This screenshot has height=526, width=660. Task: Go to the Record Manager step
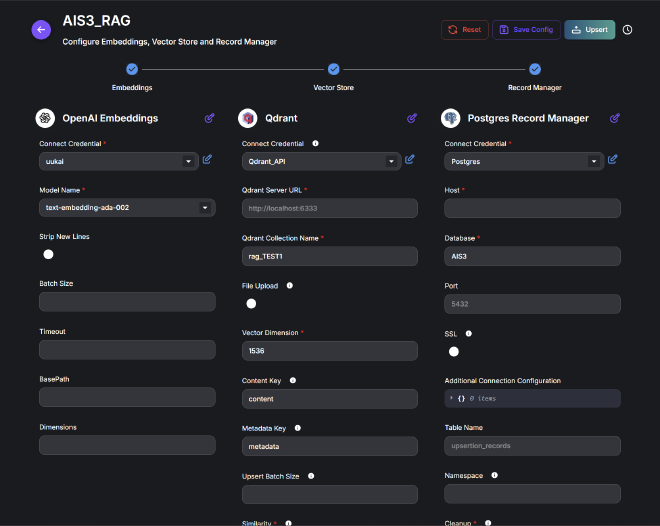[x=535, y=69]
